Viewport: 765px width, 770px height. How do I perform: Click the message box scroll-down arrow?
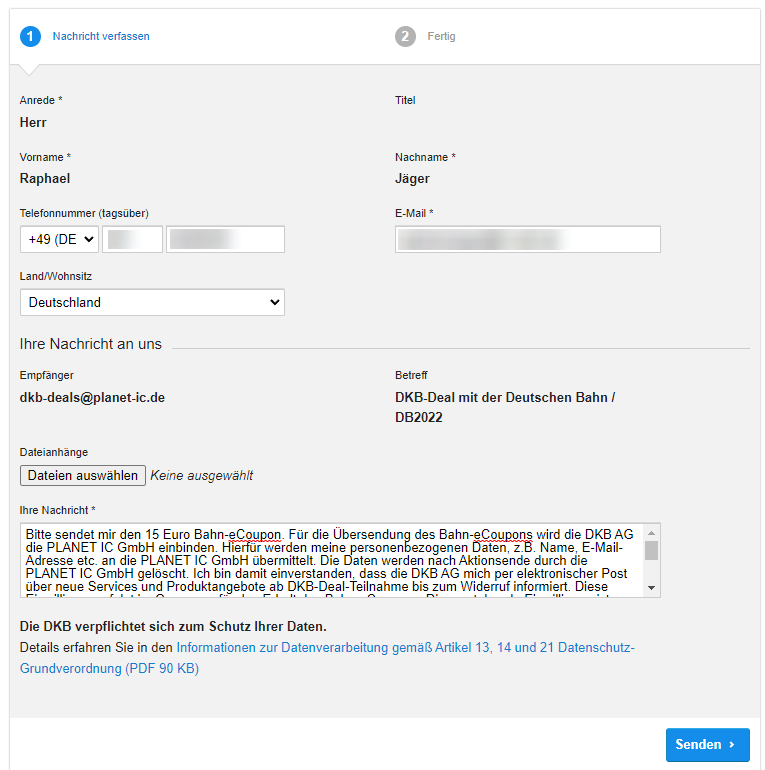coord(652,588)
